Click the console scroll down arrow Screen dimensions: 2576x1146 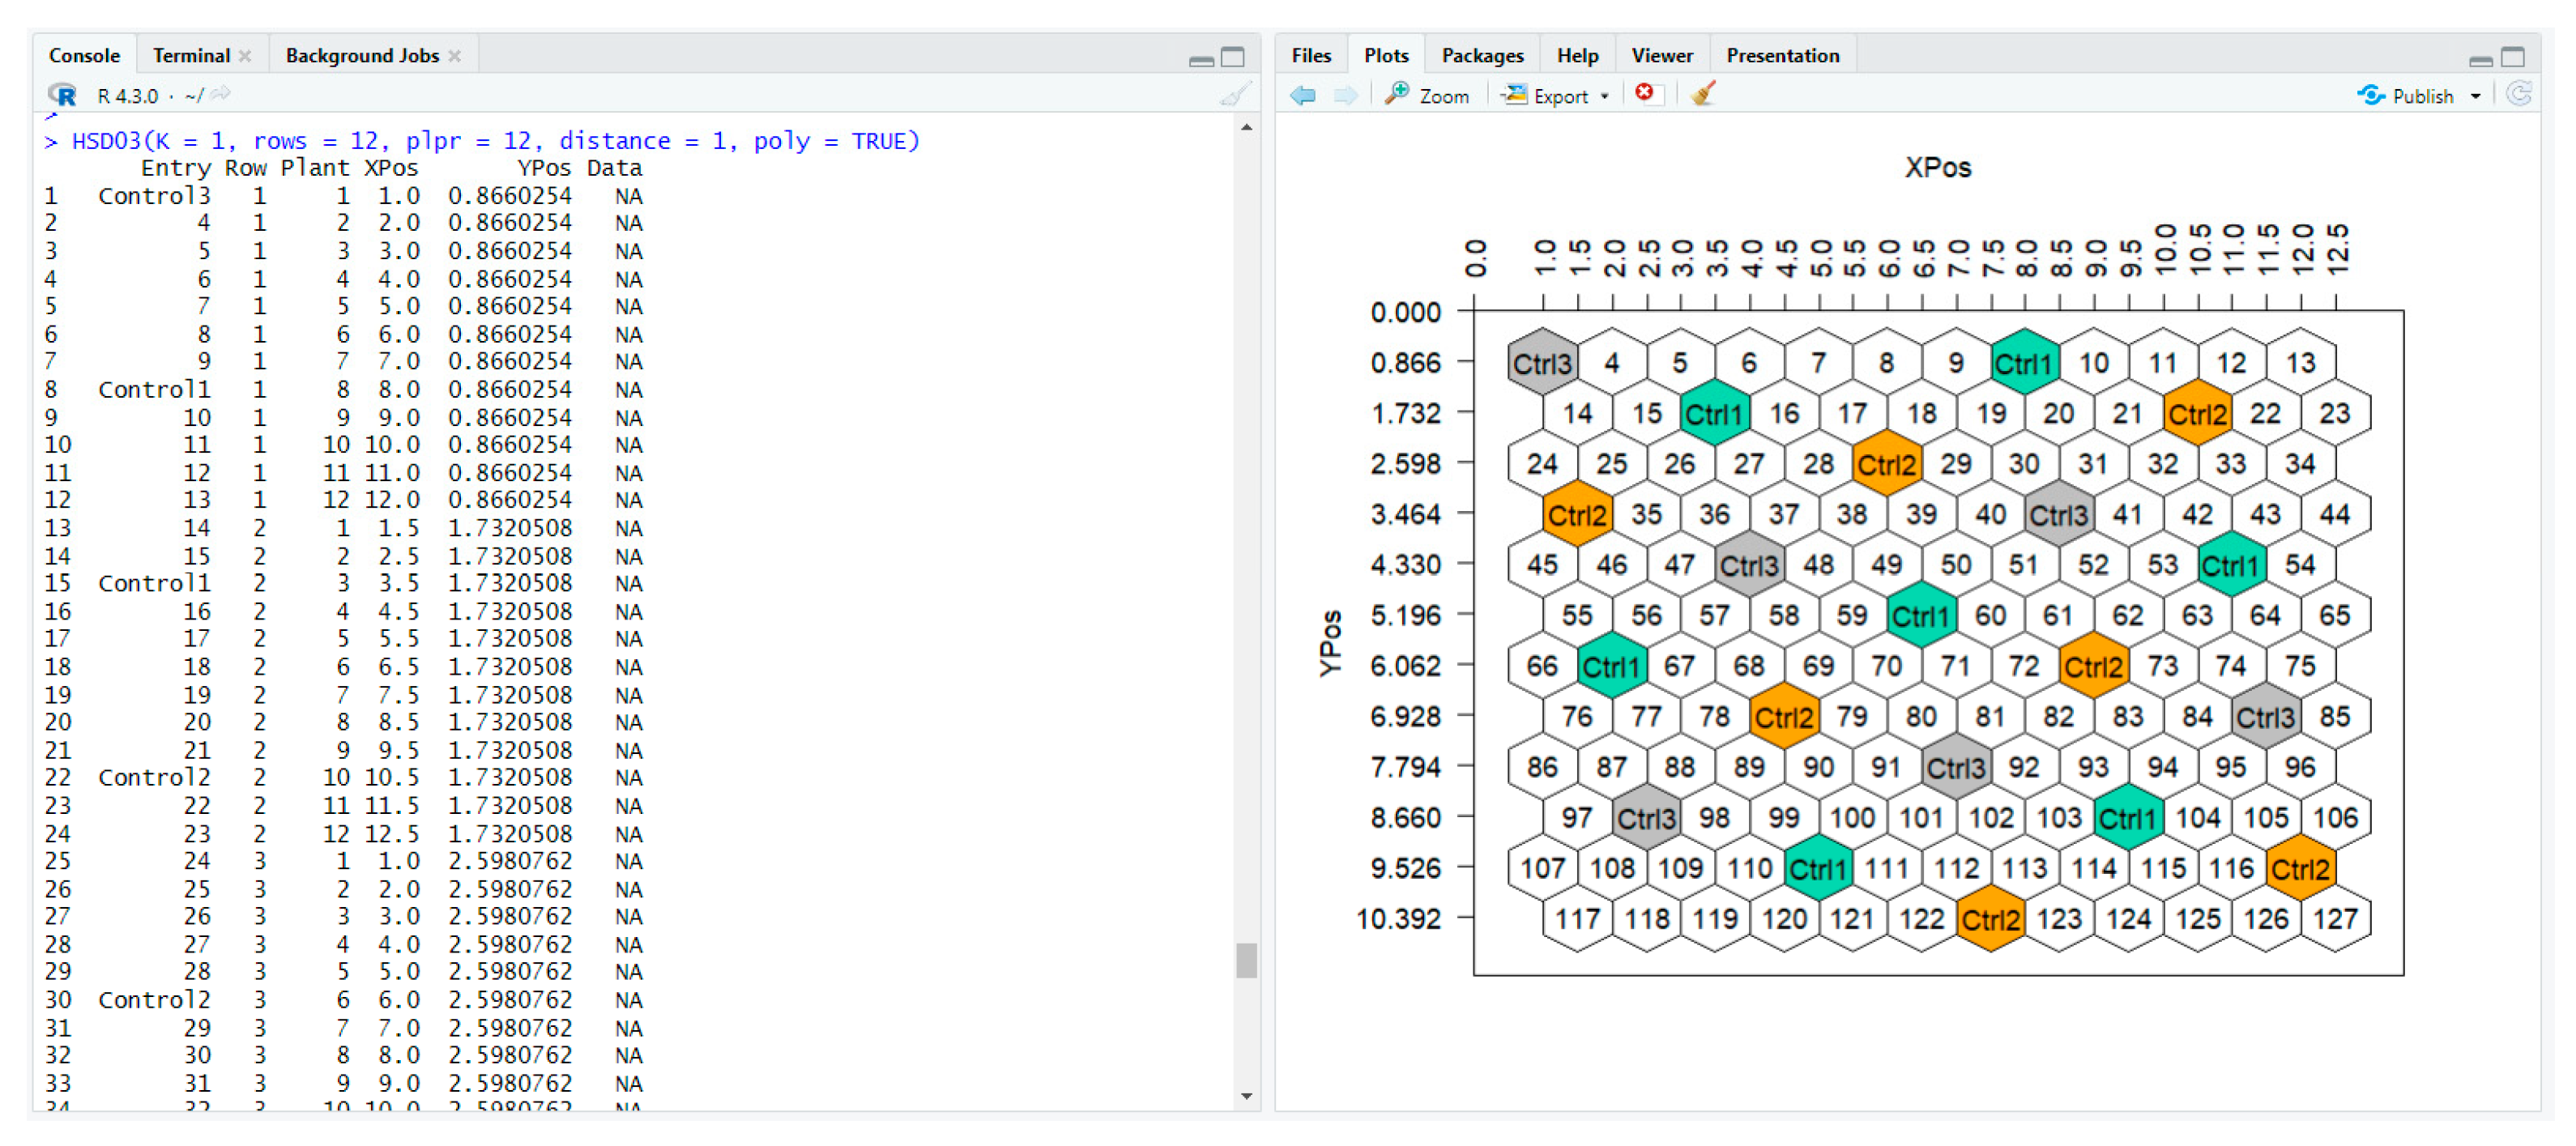pos(1246,1096)
